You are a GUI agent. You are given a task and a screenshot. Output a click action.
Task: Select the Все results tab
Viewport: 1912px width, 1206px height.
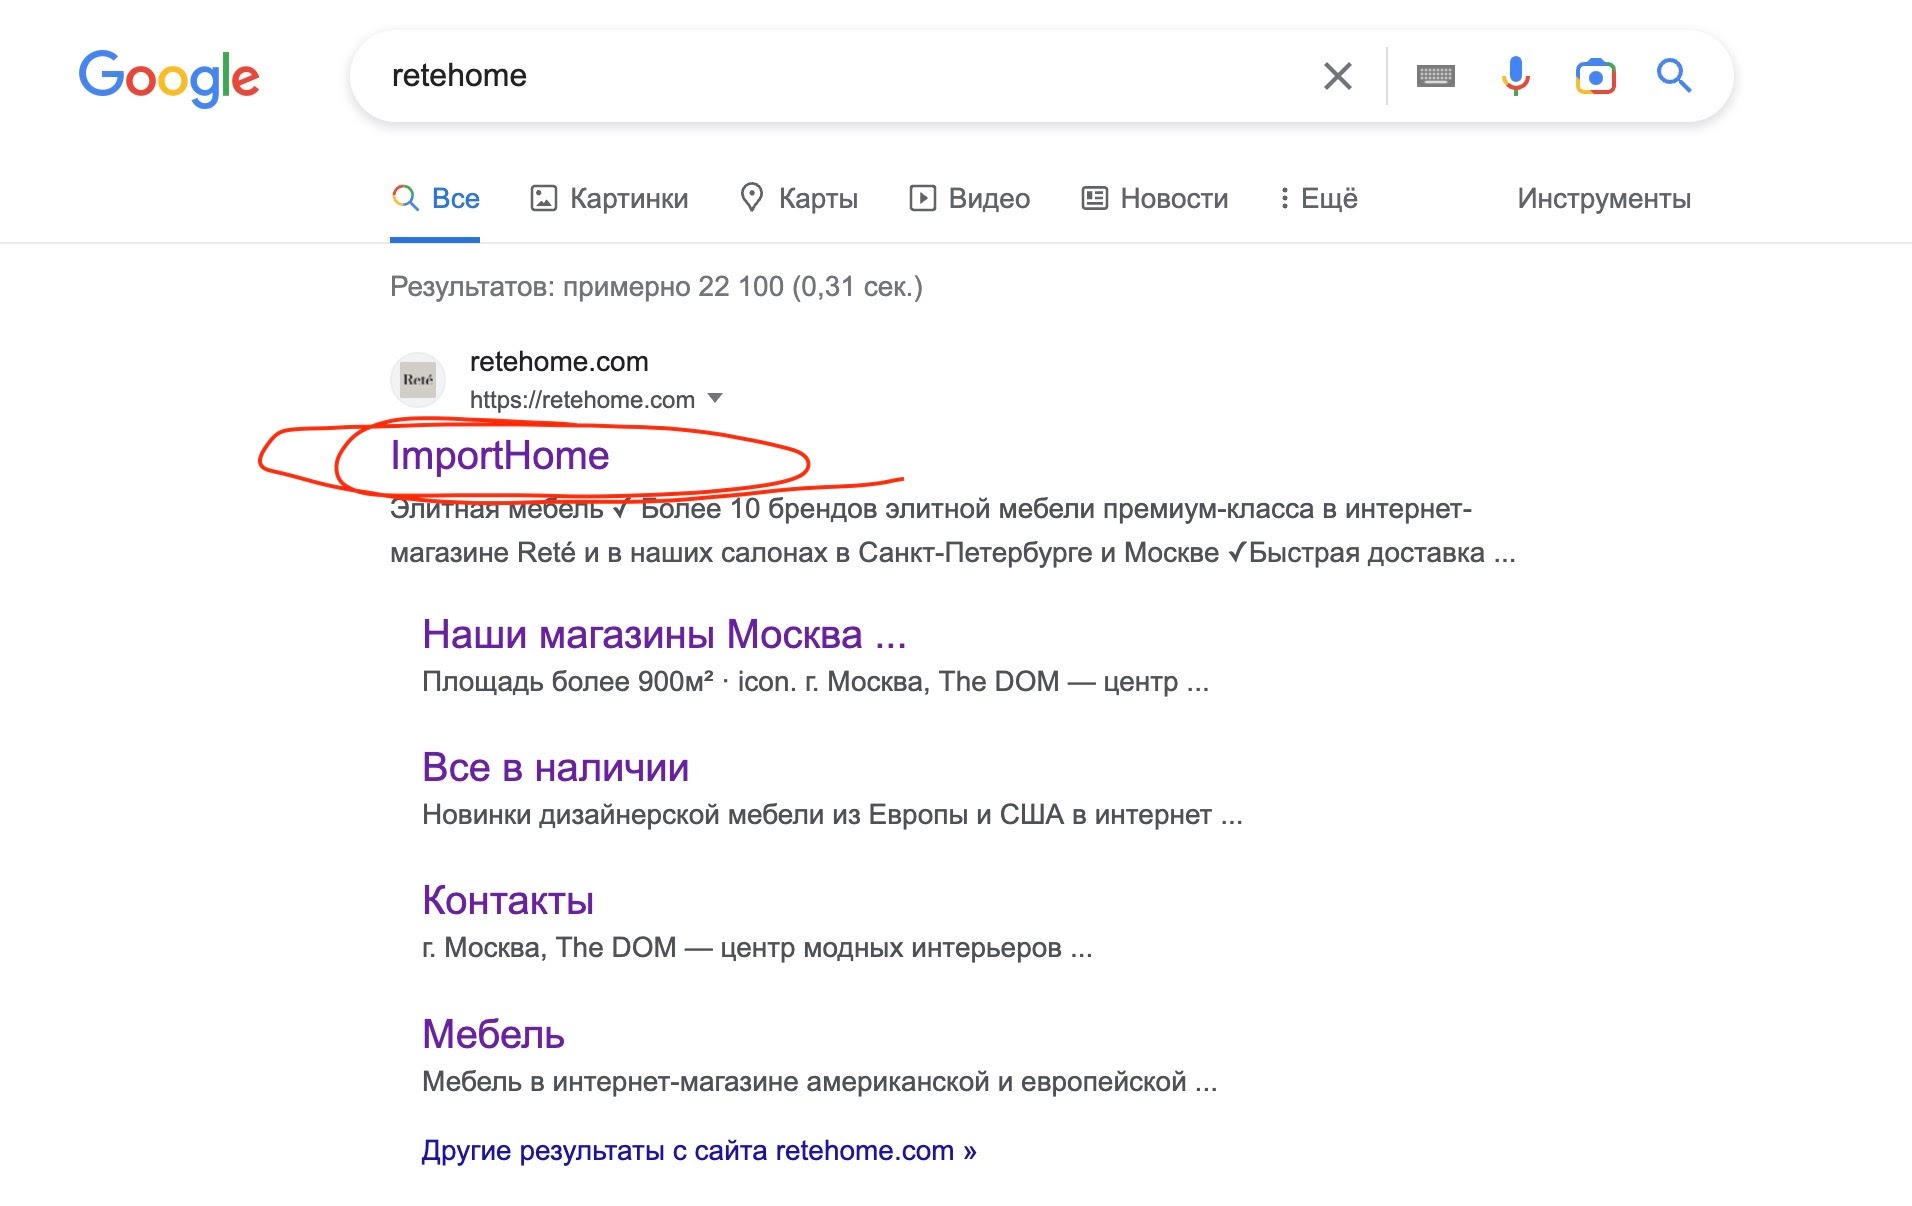435,198
